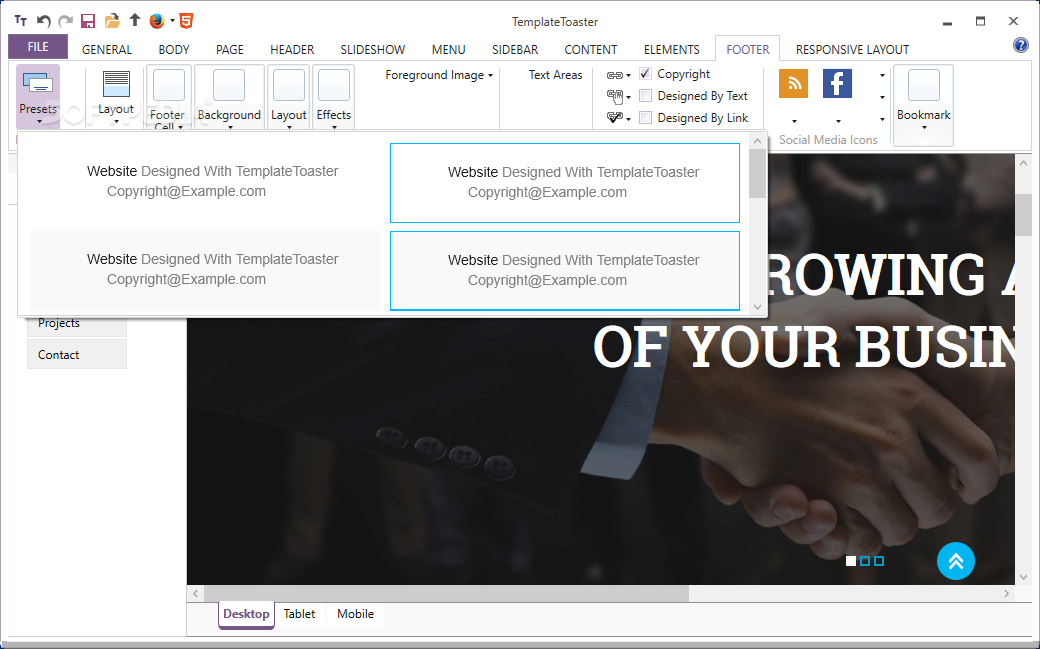The height and width of the screenshot is (649, 1040).
Task: Enable the Designed By Text checkbox
Action: pyautogui.click(x=645, y=96)
